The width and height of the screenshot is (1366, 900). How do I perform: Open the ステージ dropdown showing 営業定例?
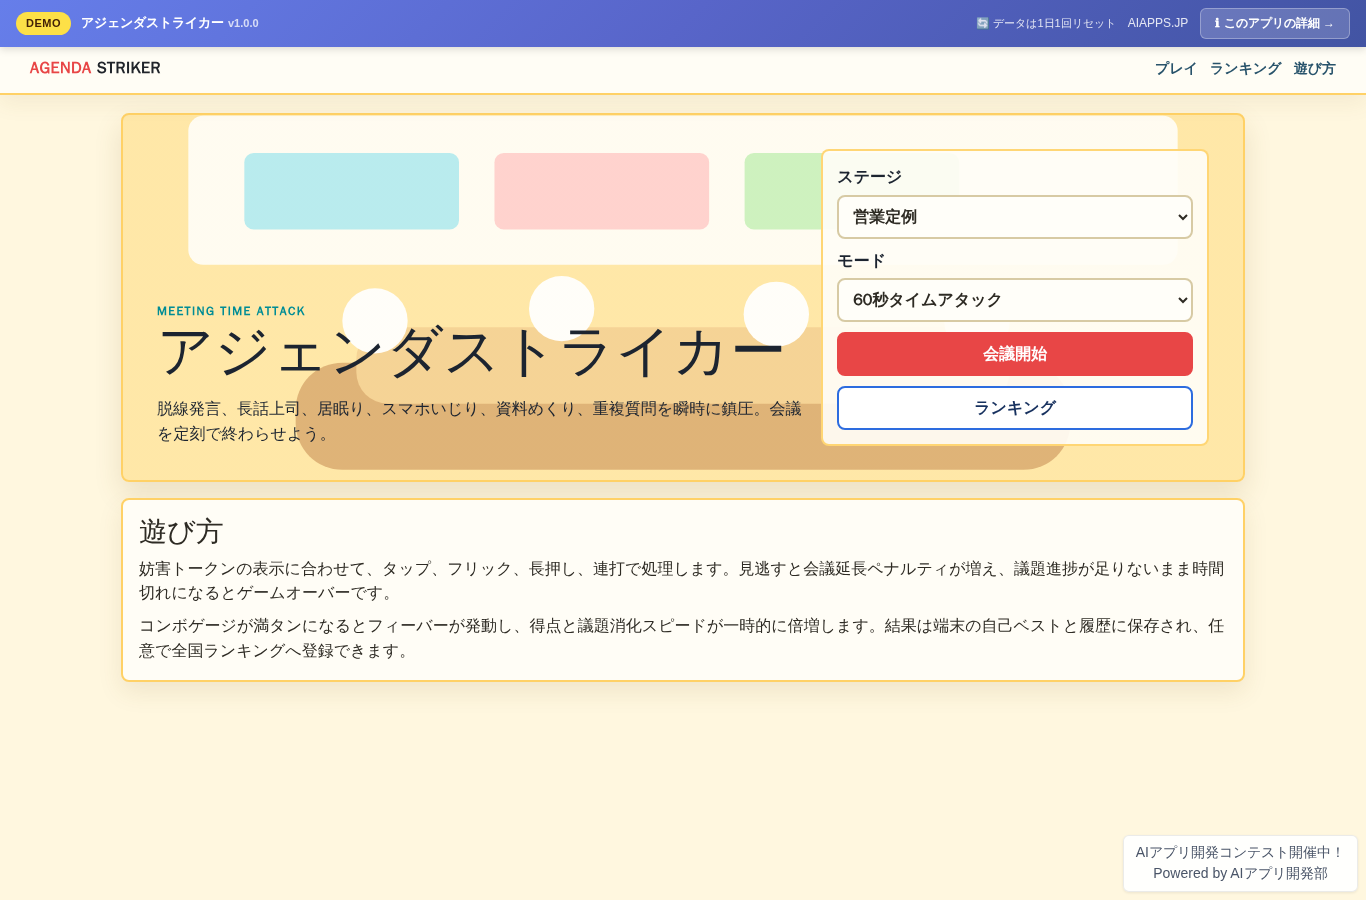1015,217
